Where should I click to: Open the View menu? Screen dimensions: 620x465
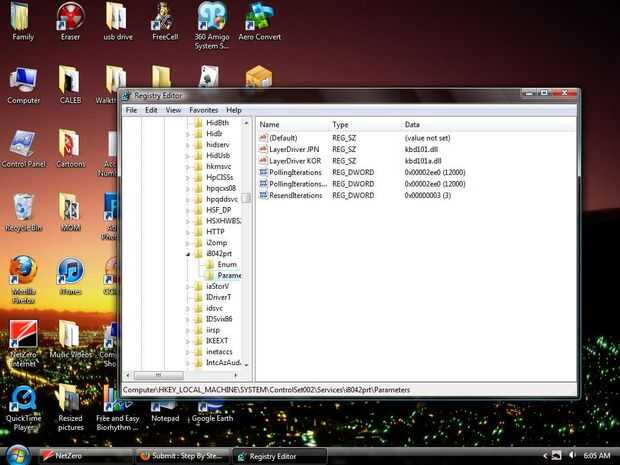coord(173,110)
